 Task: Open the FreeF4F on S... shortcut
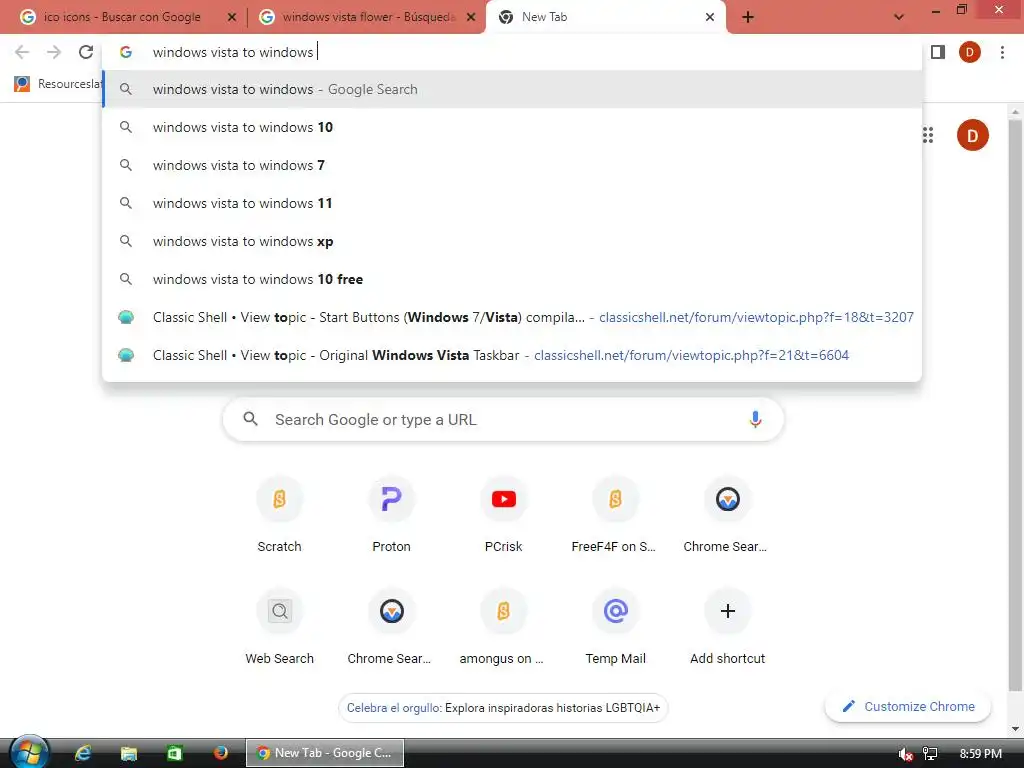(615, 515)
